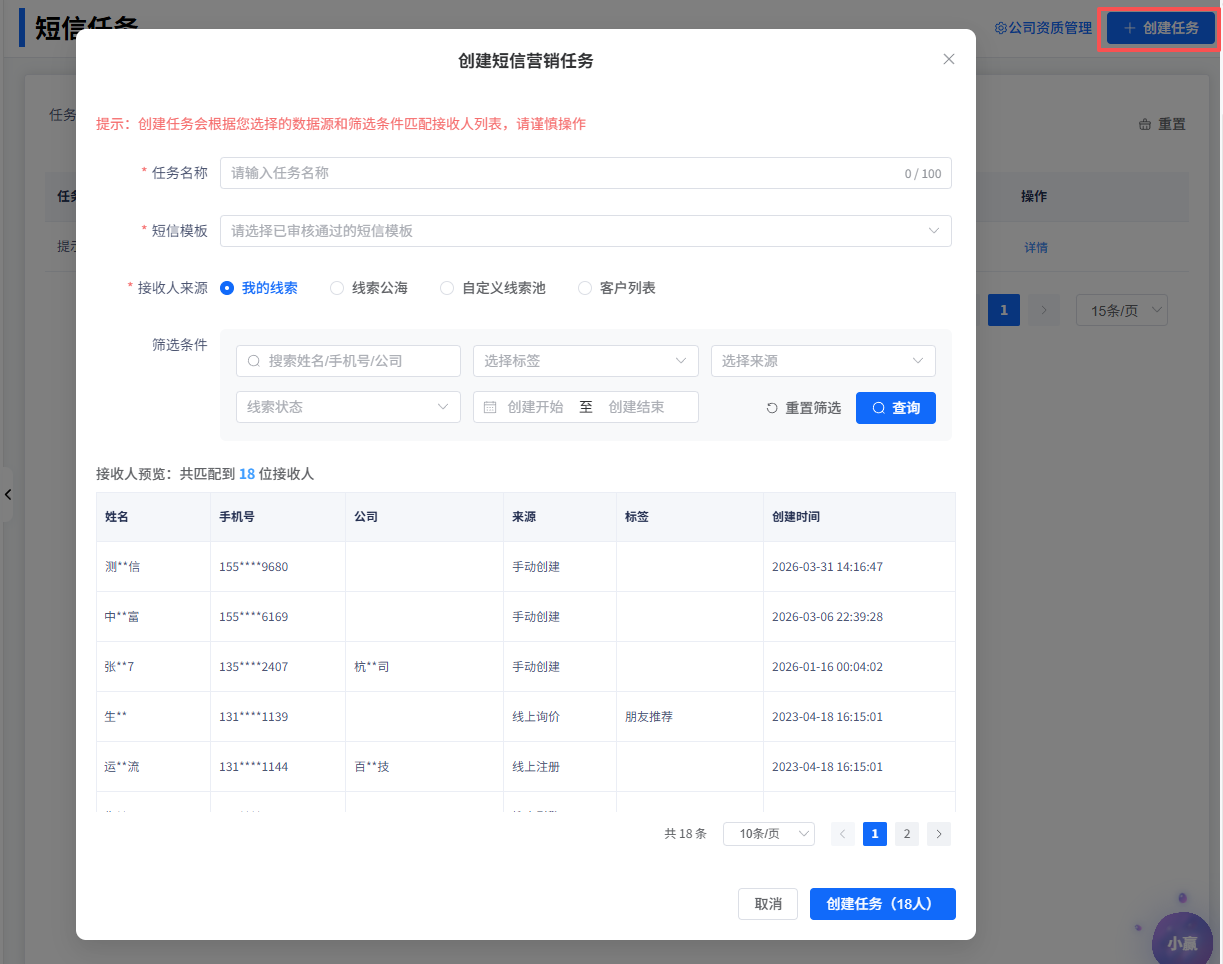Screen dimensions: 1223x964
Task: Click the 重置筛选 refresh icon
Action: coord(772,408)
